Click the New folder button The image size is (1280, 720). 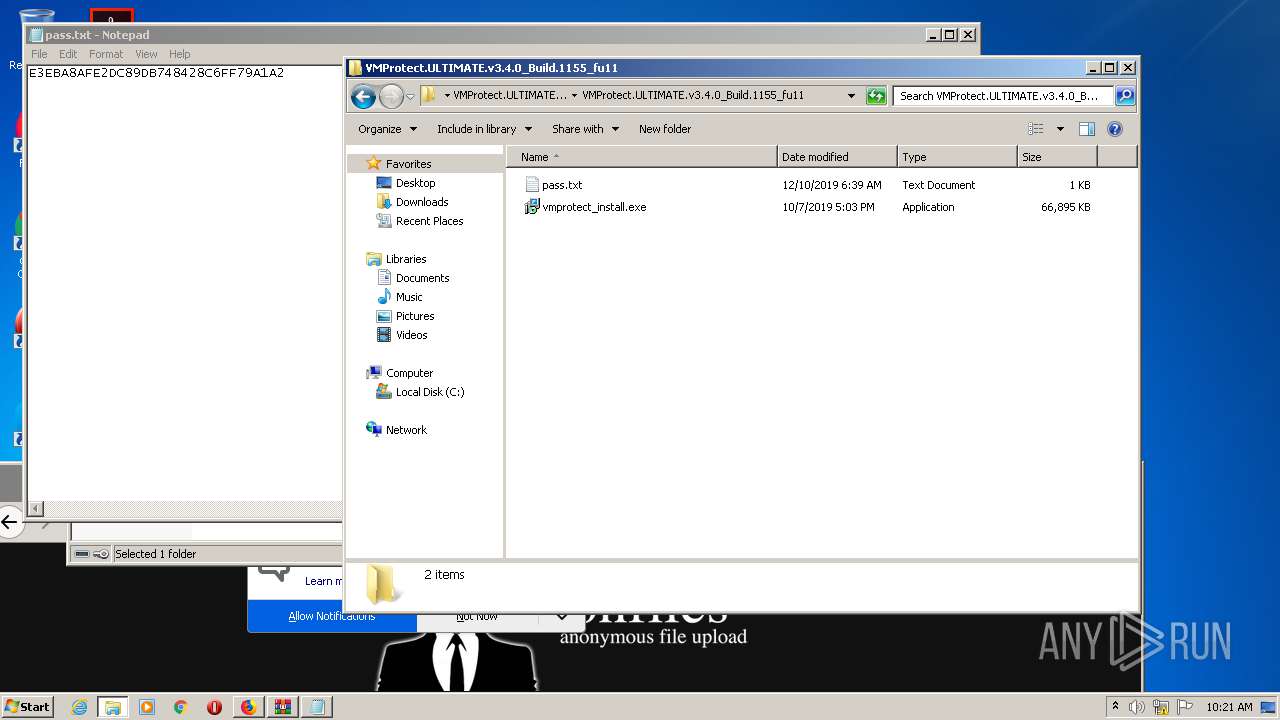pos(665,129)
